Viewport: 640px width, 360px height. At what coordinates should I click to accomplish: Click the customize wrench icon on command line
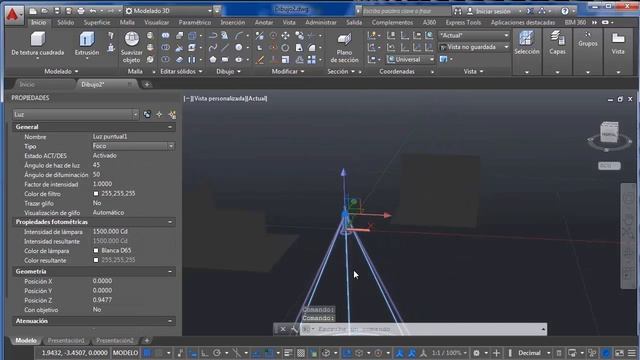294,329
